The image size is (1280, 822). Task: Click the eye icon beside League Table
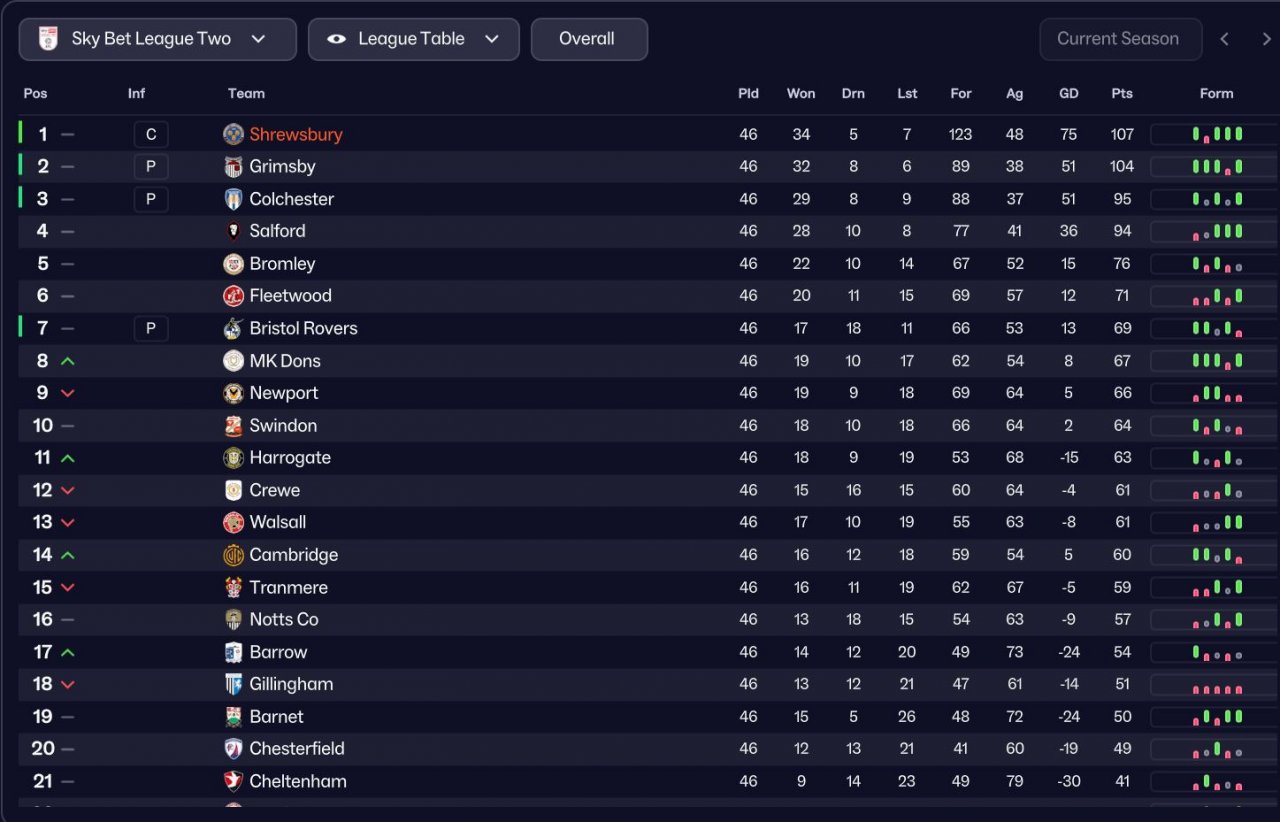point(337,39)
